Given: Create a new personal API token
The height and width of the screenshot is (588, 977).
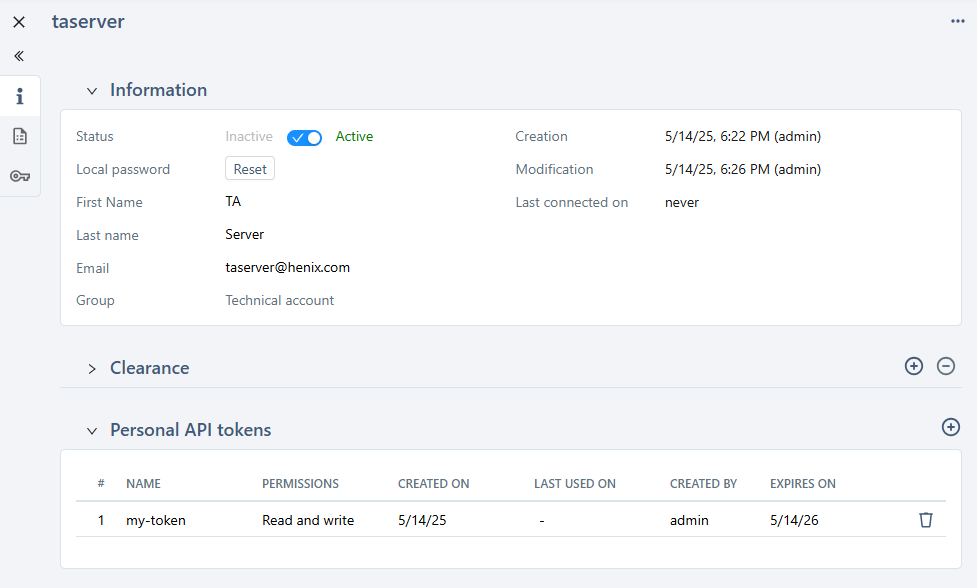Looking at the screenshot, I should 950,427.
